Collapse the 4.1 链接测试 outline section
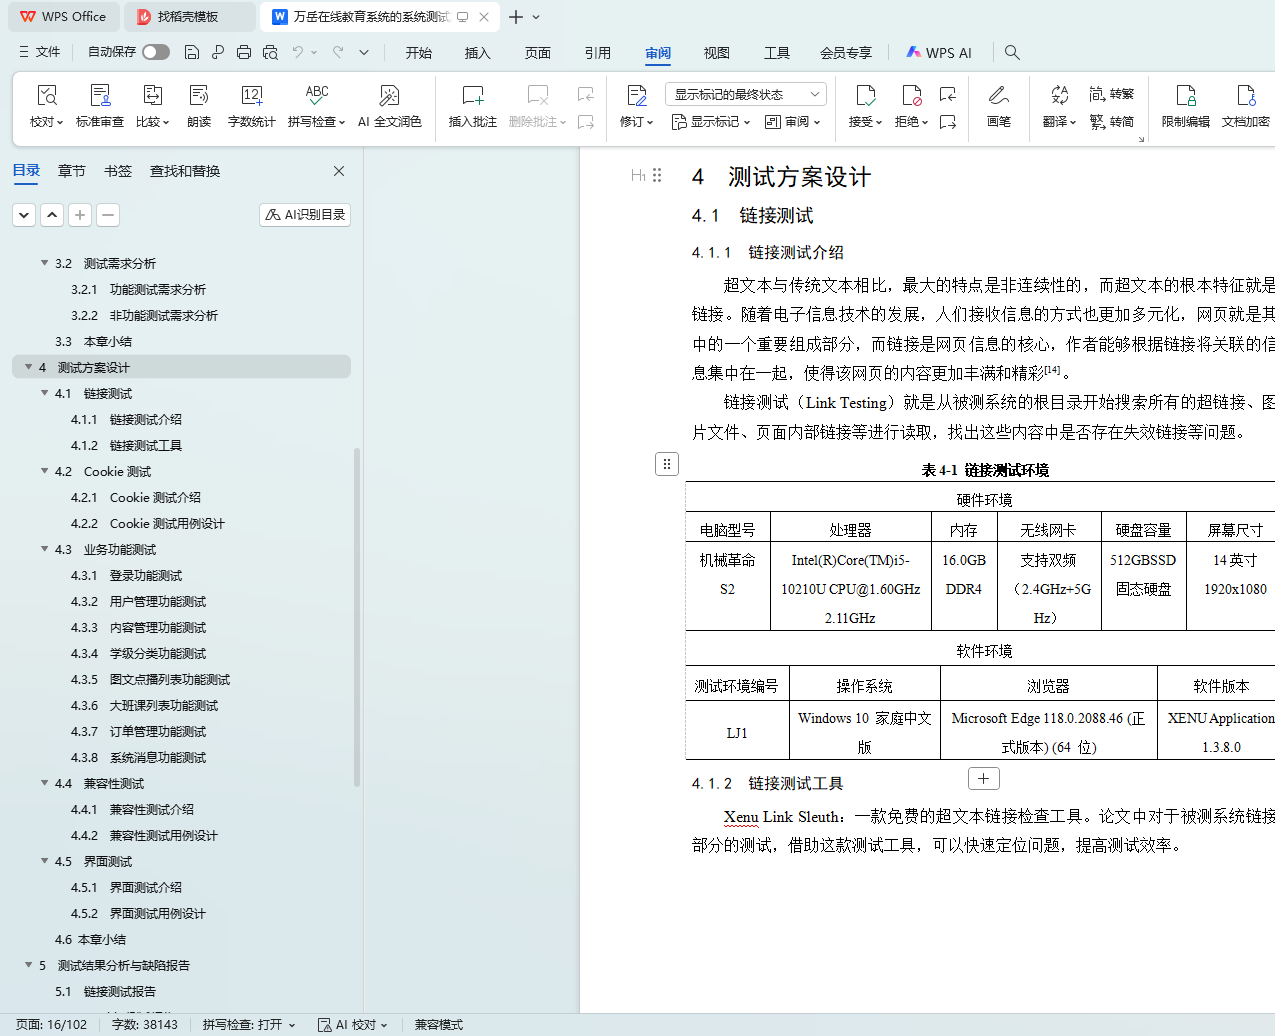The image size is (1275, 1036). [x=45, y=393]
